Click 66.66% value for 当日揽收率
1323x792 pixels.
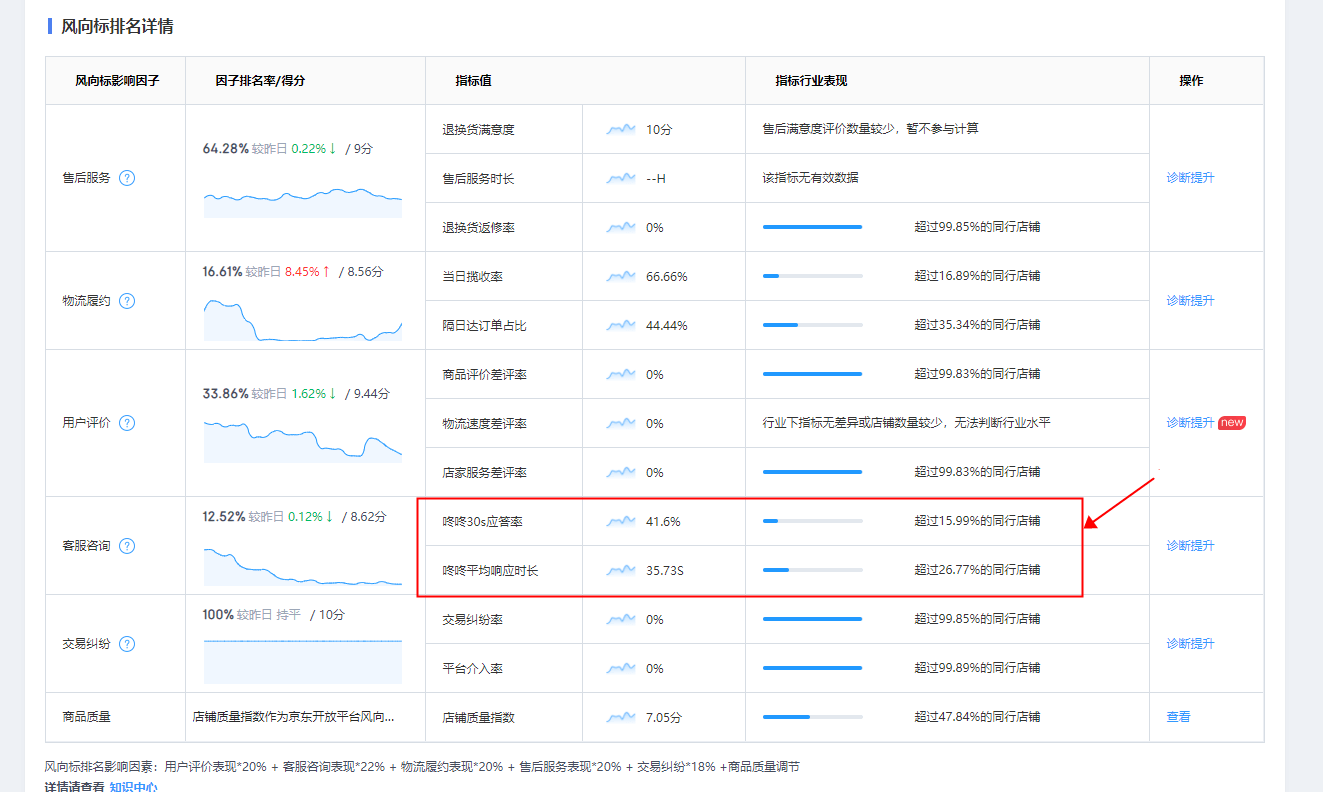click(x=667, y=277)
